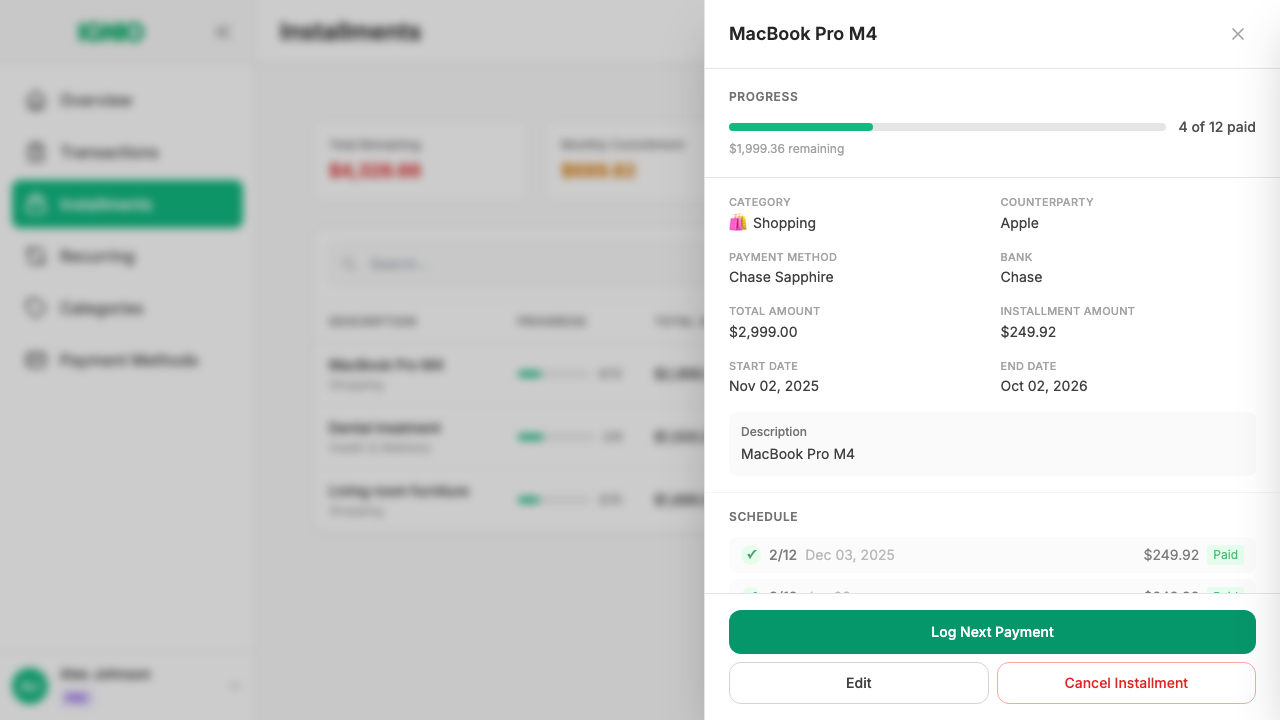Click the Overview icon in the sidebar

pyautogui.click(x=36, y=101)
